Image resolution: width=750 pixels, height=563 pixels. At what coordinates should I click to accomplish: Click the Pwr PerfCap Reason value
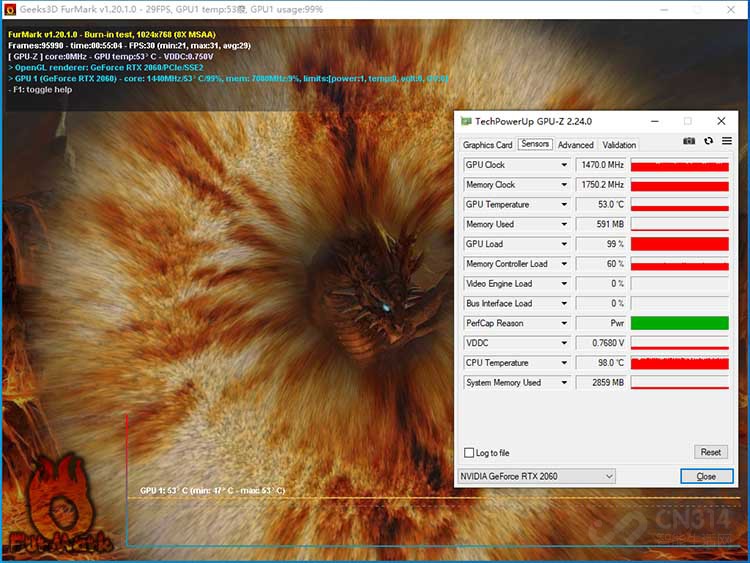601,323
